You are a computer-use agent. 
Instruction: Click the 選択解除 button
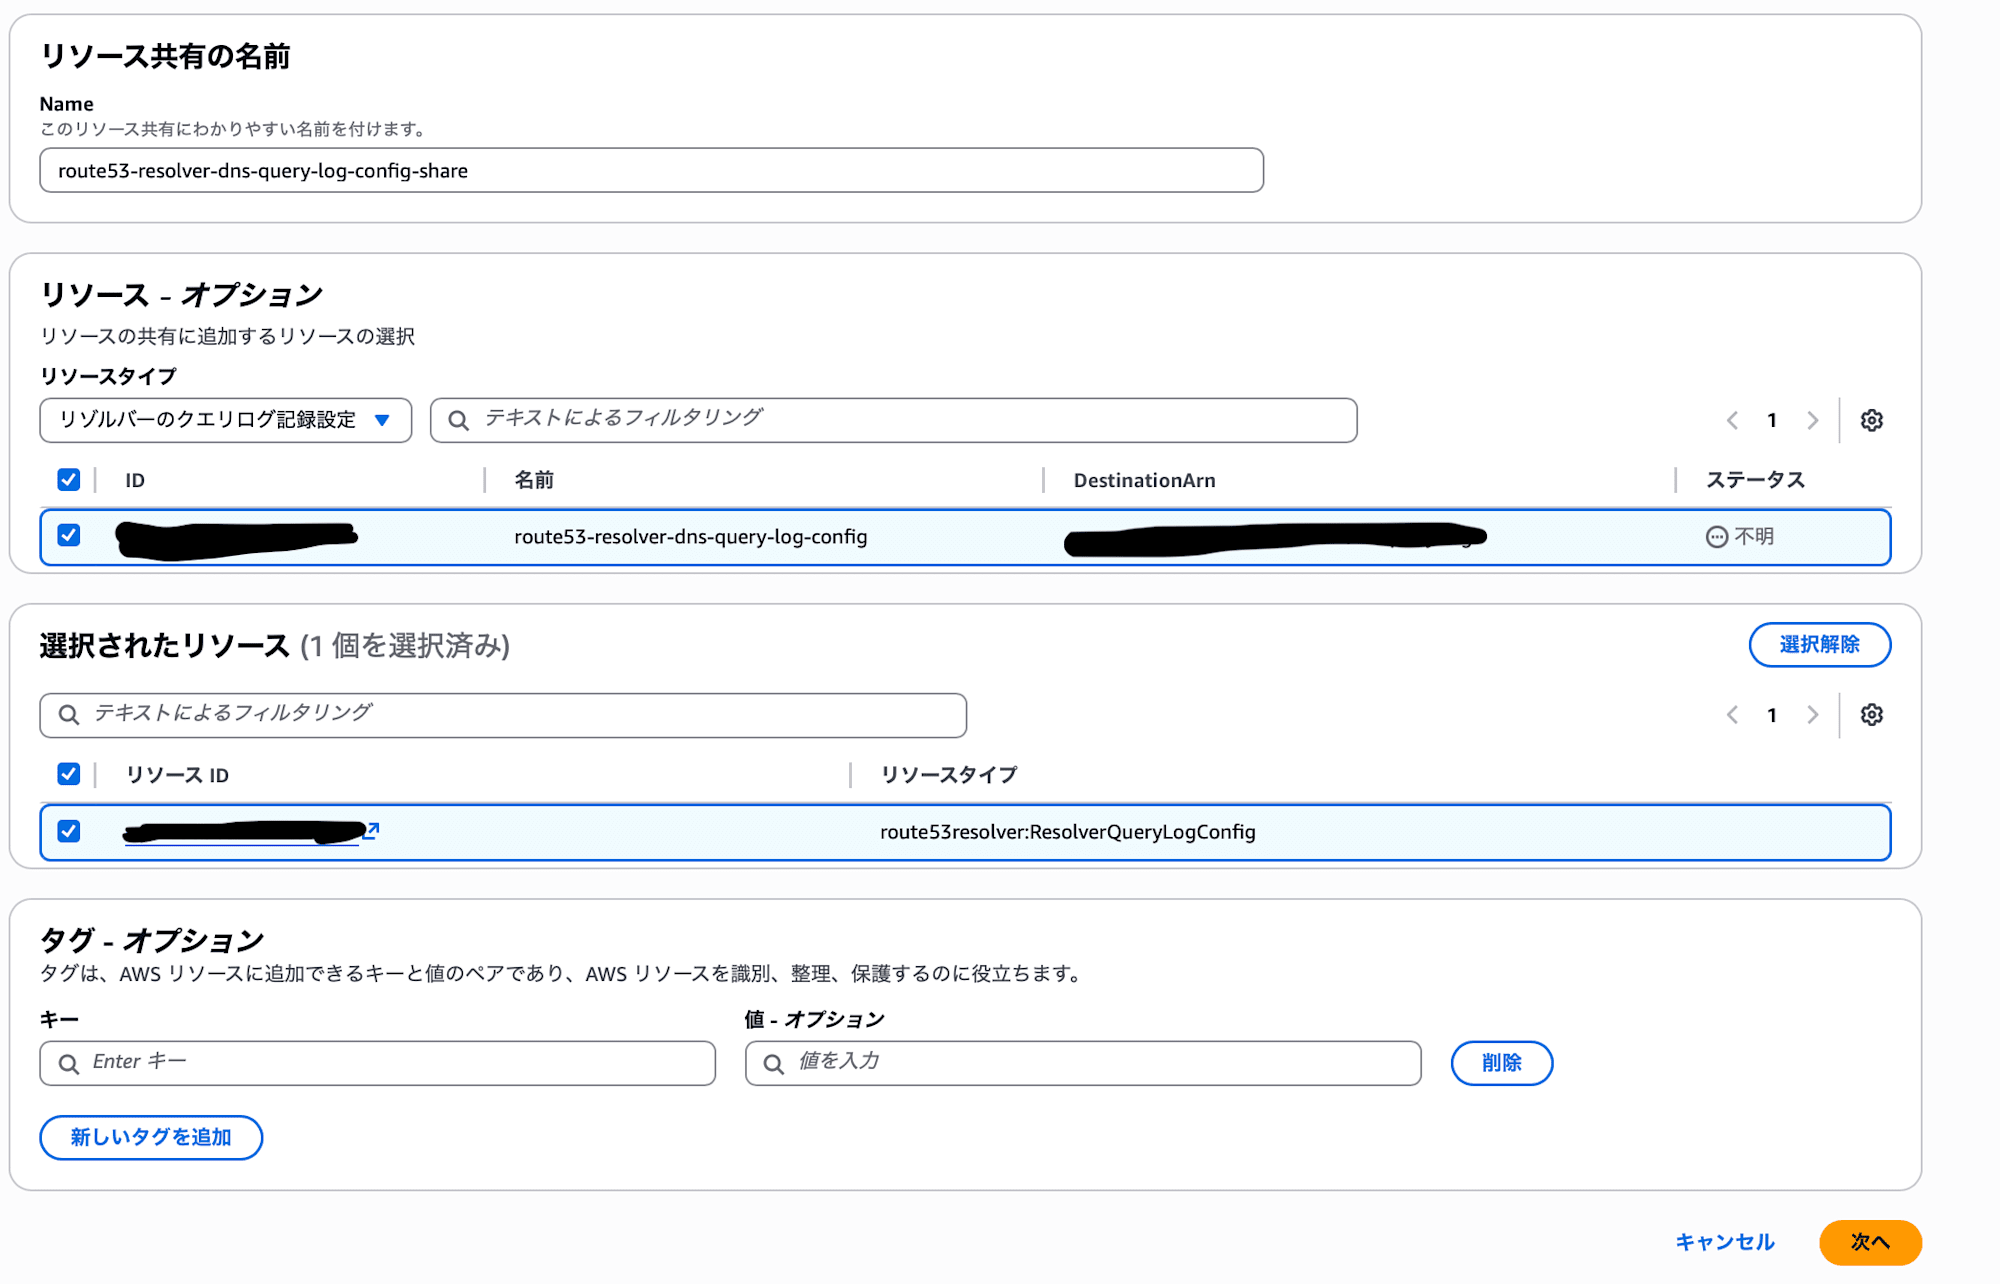(1819, 645)
